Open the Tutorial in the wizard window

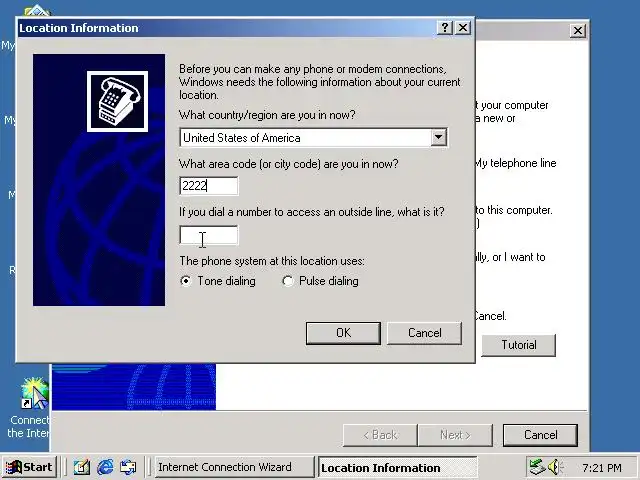pos(519,345)
